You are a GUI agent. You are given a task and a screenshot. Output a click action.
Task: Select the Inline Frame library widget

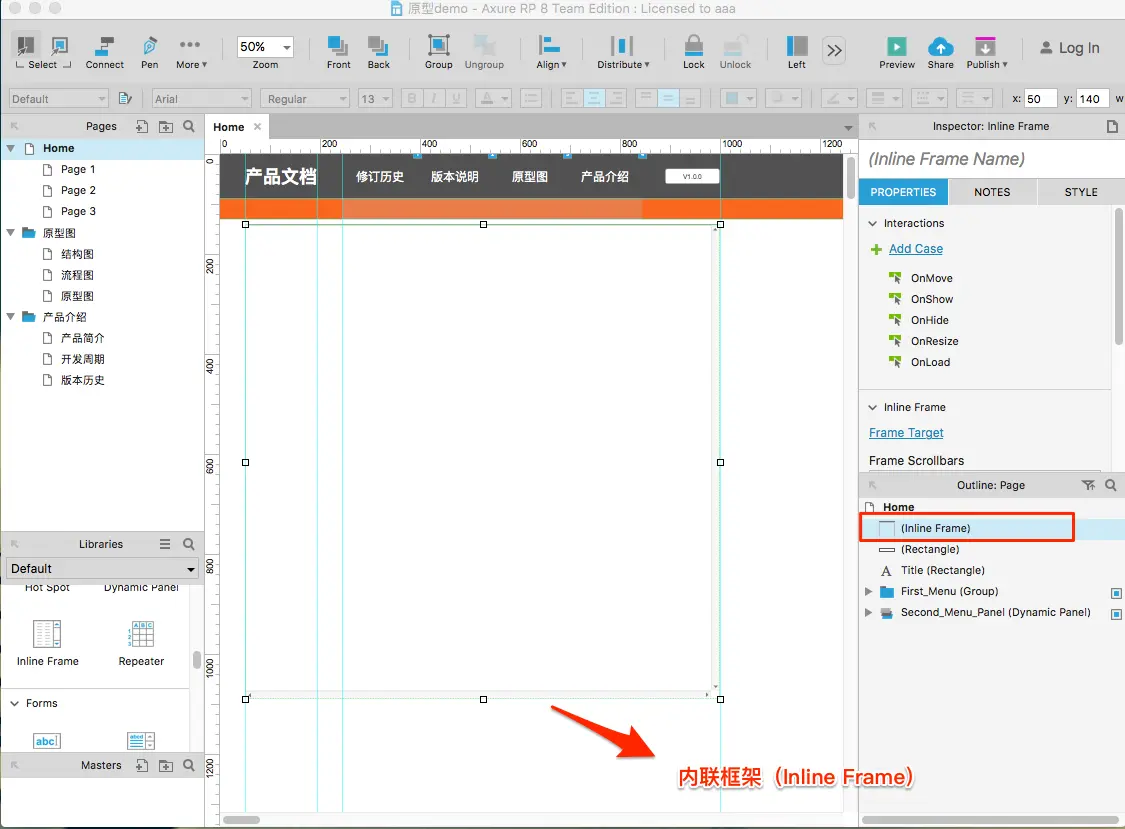pyautogui.click(x=47, y=643)
